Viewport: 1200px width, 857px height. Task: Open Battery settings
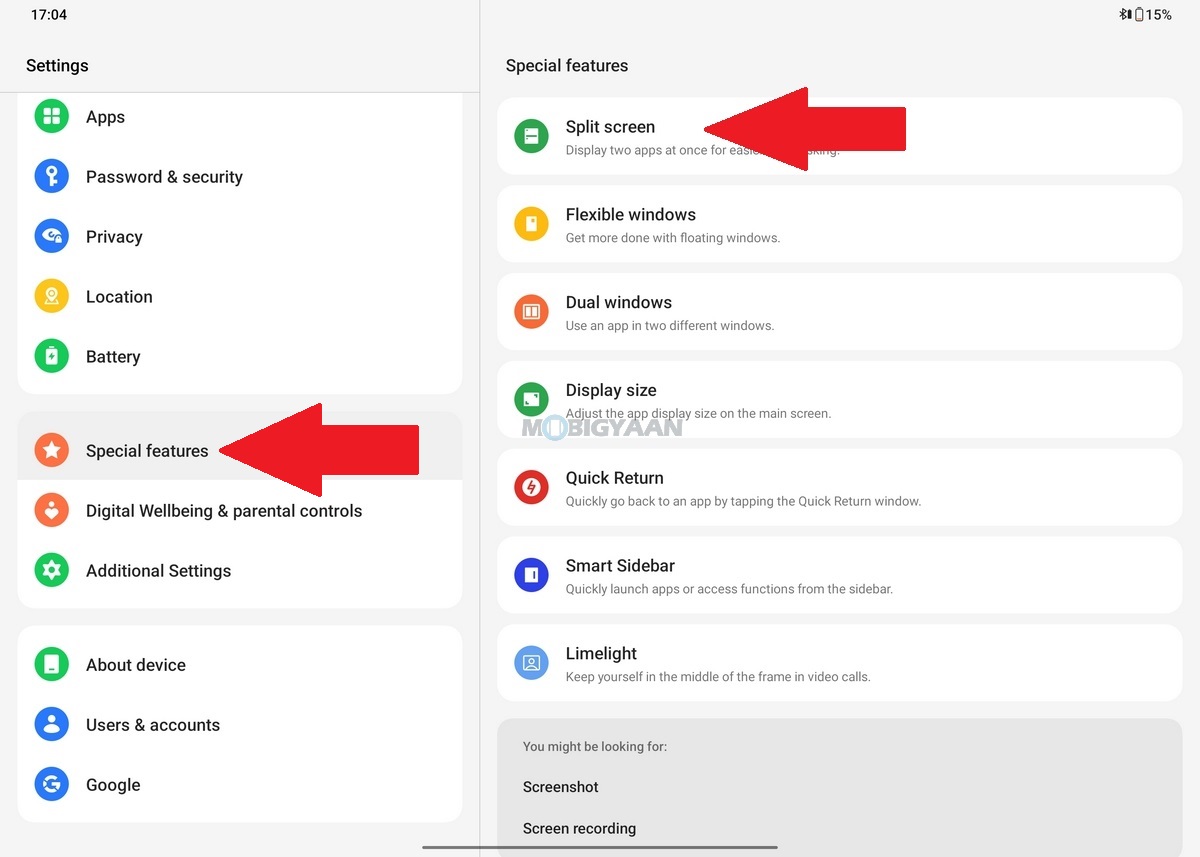coord(240,357)
